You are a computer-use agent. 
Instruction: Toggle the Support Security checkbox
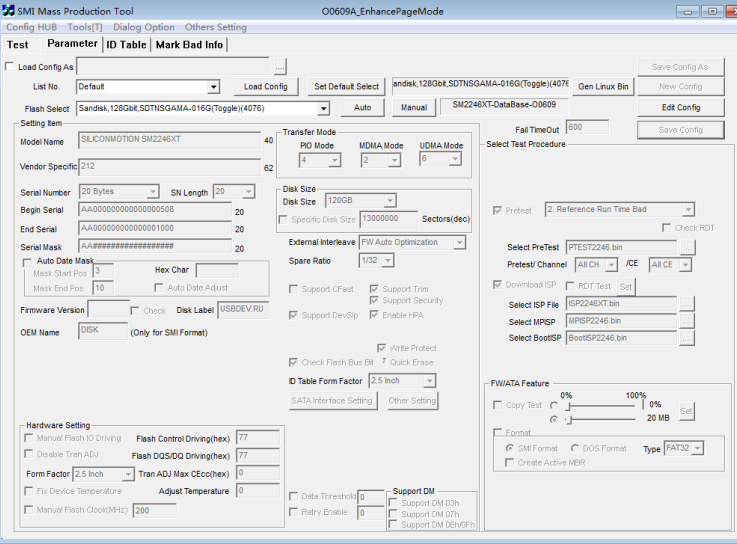(374, 300)
